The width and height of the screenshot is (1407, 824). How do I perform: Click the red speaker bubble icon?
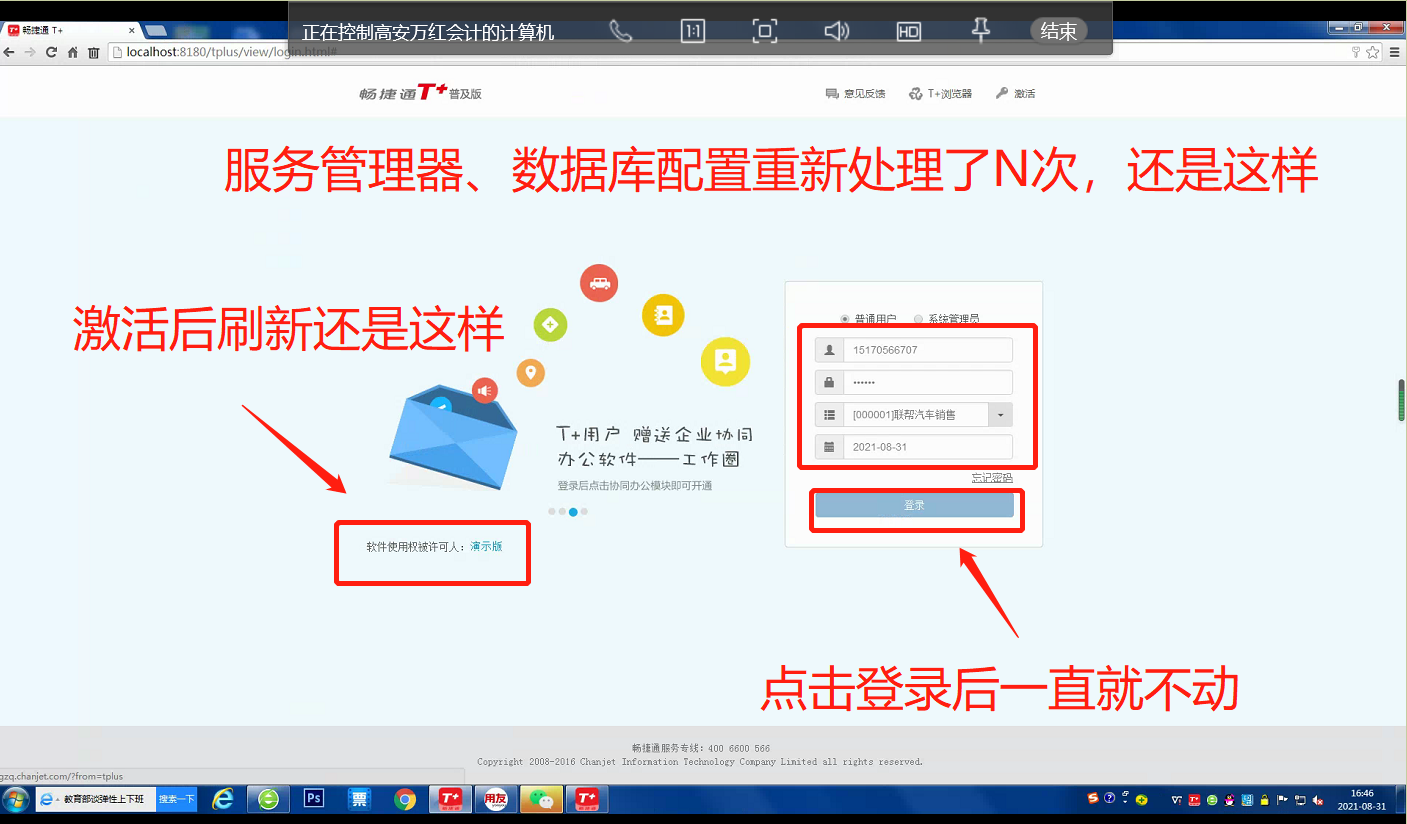click(x=485, y=390)
